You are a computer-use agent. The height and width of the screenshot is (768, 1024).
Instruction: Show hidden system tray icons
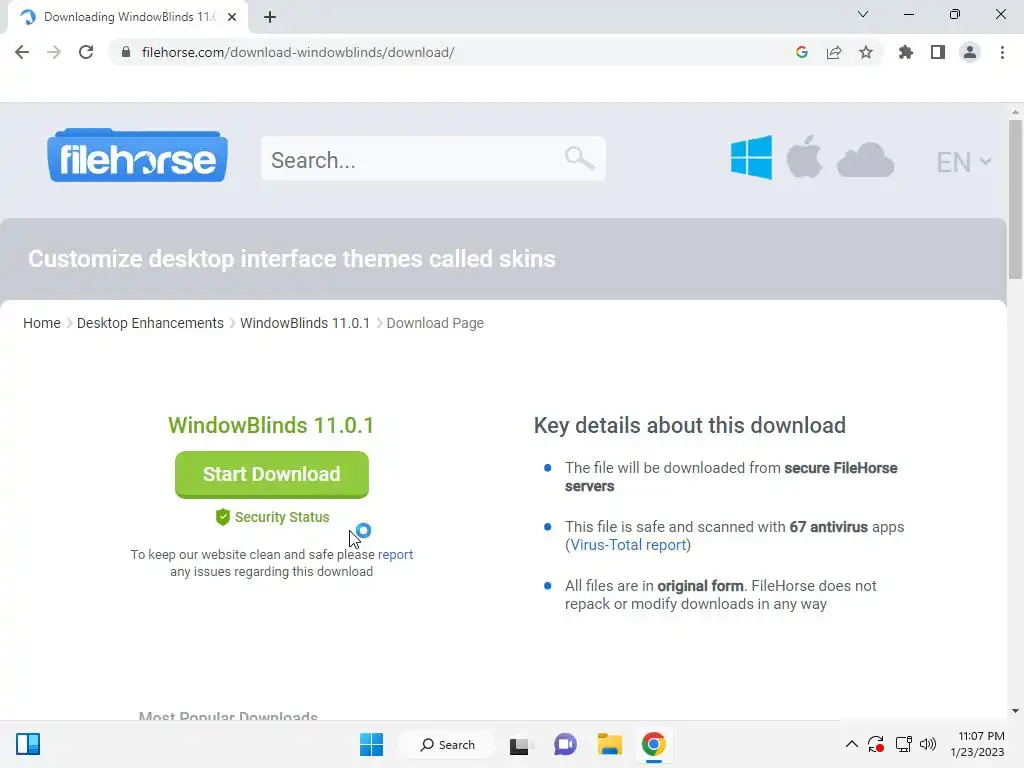point(852,744)
